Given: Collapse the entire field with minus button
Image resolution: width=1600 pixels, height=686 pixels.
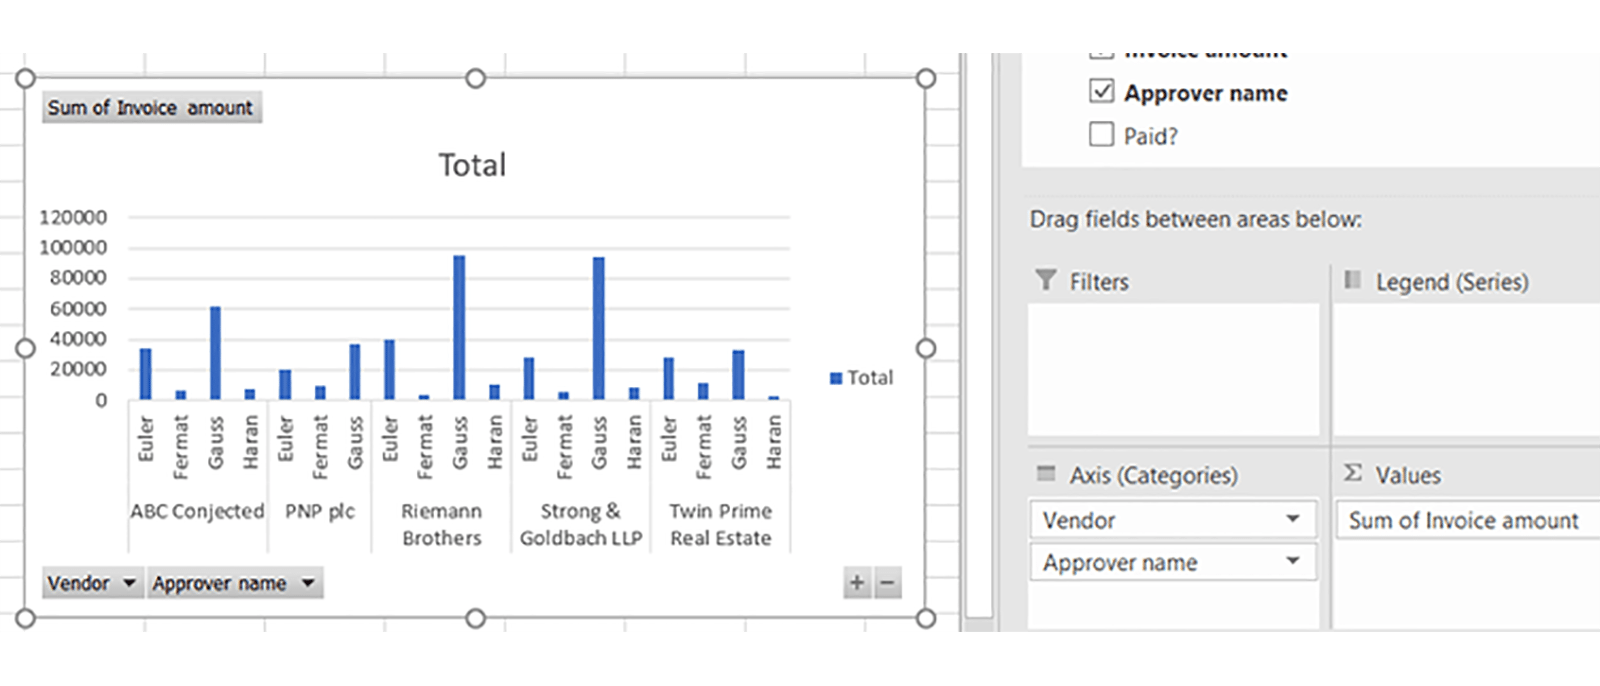Looking at the screenshot, I should point(887,583).
